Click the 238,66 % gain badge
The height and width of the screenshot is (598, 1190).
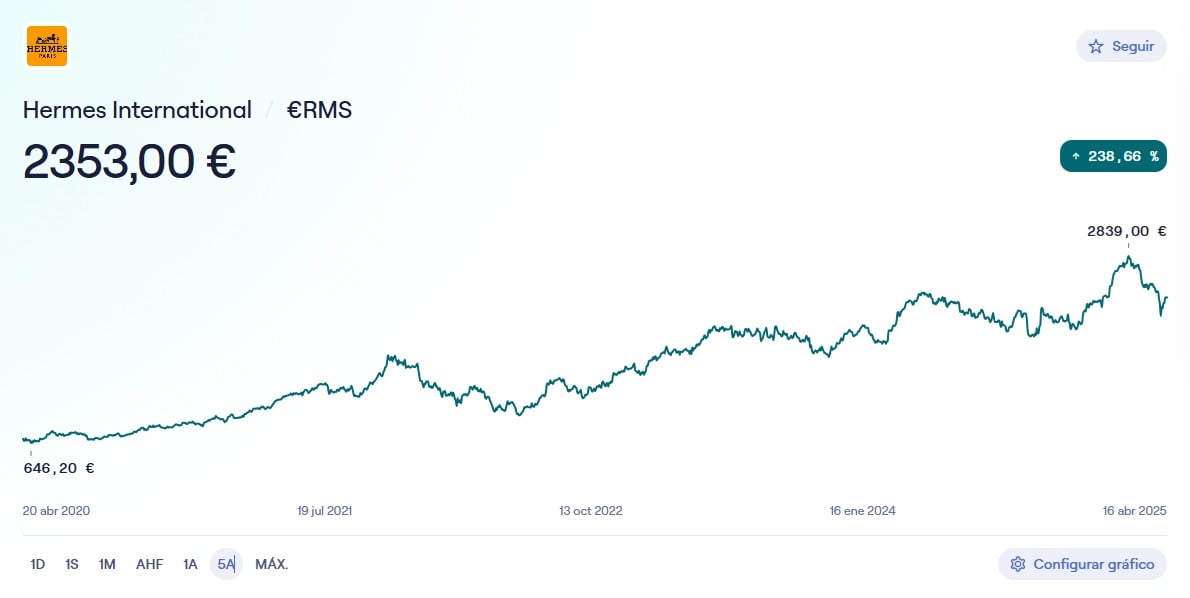point(1113,156)
